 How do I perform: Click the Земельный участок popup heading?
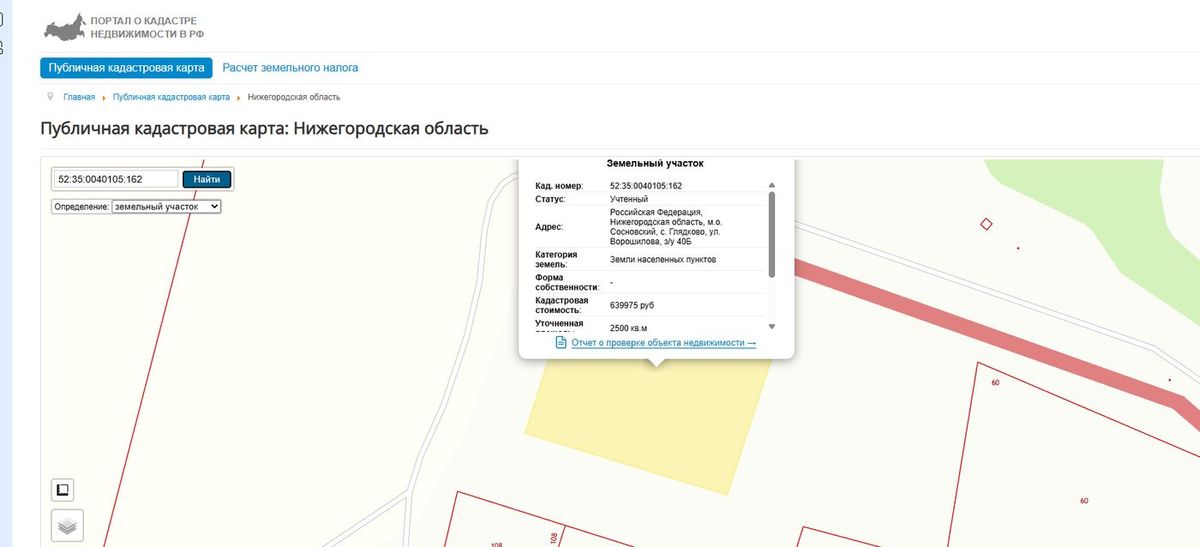(x=655, y=163)
